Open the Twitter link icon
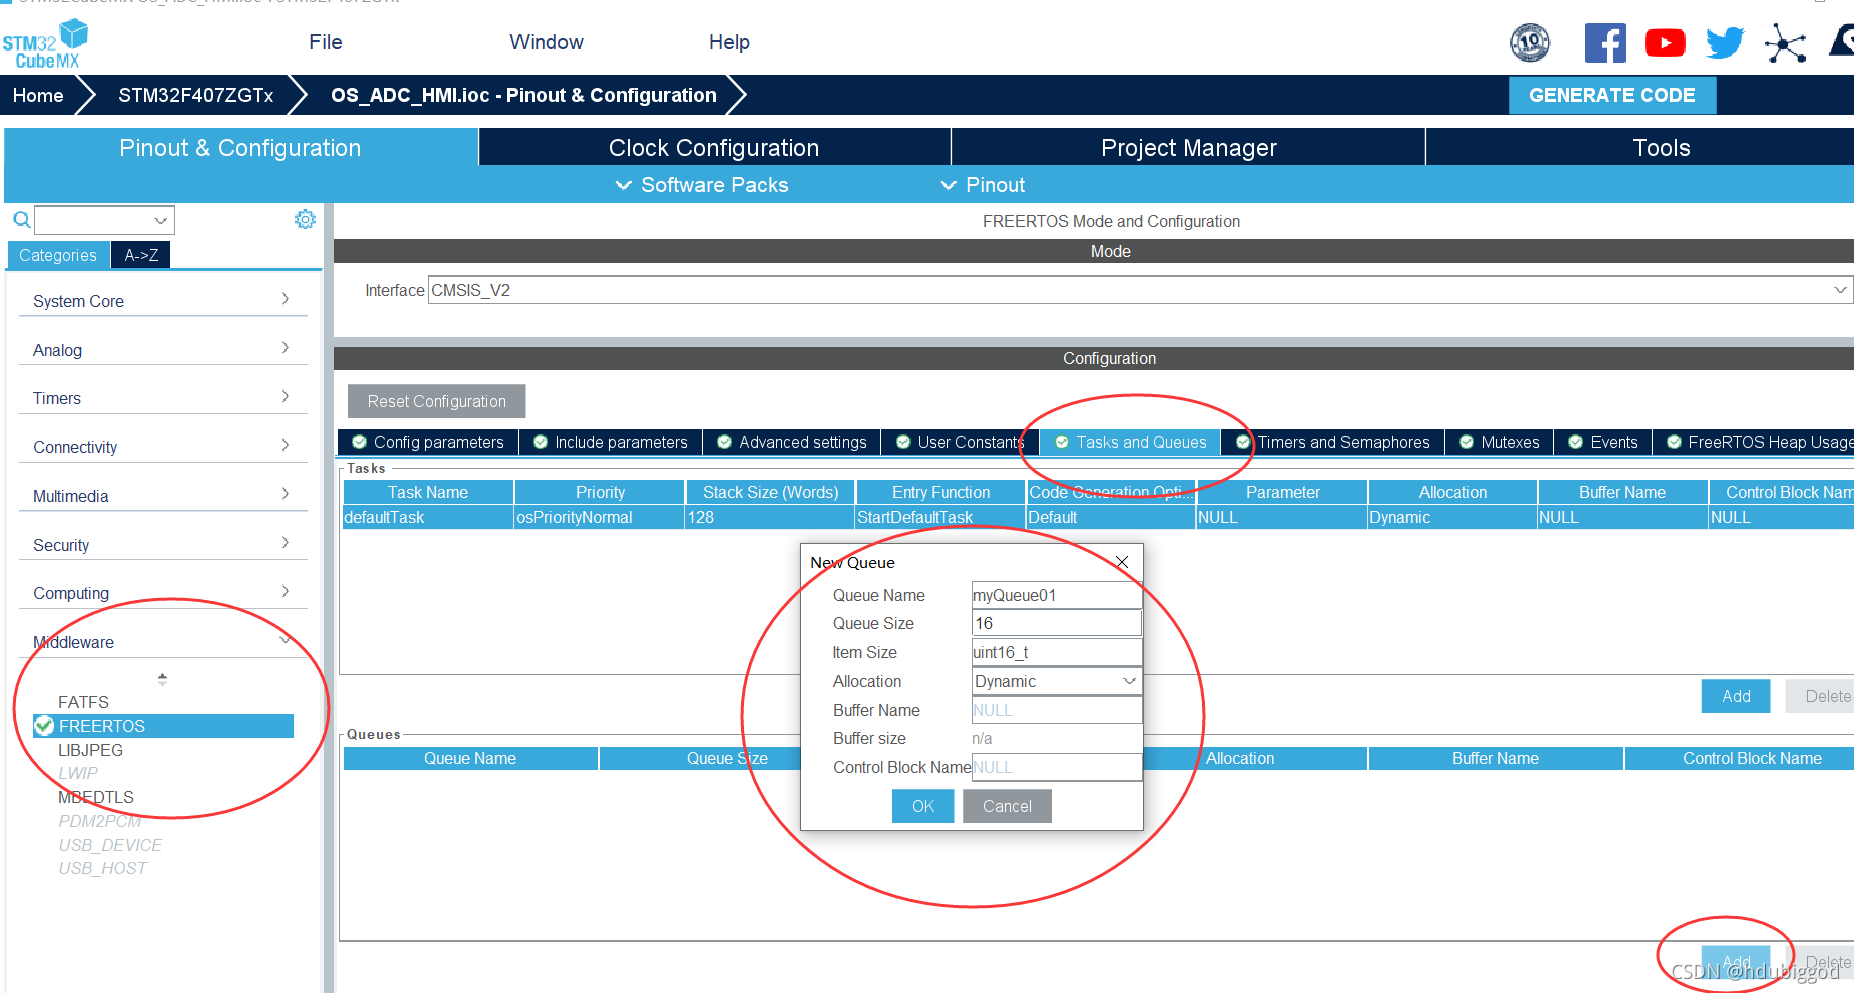 point(1725,43)
